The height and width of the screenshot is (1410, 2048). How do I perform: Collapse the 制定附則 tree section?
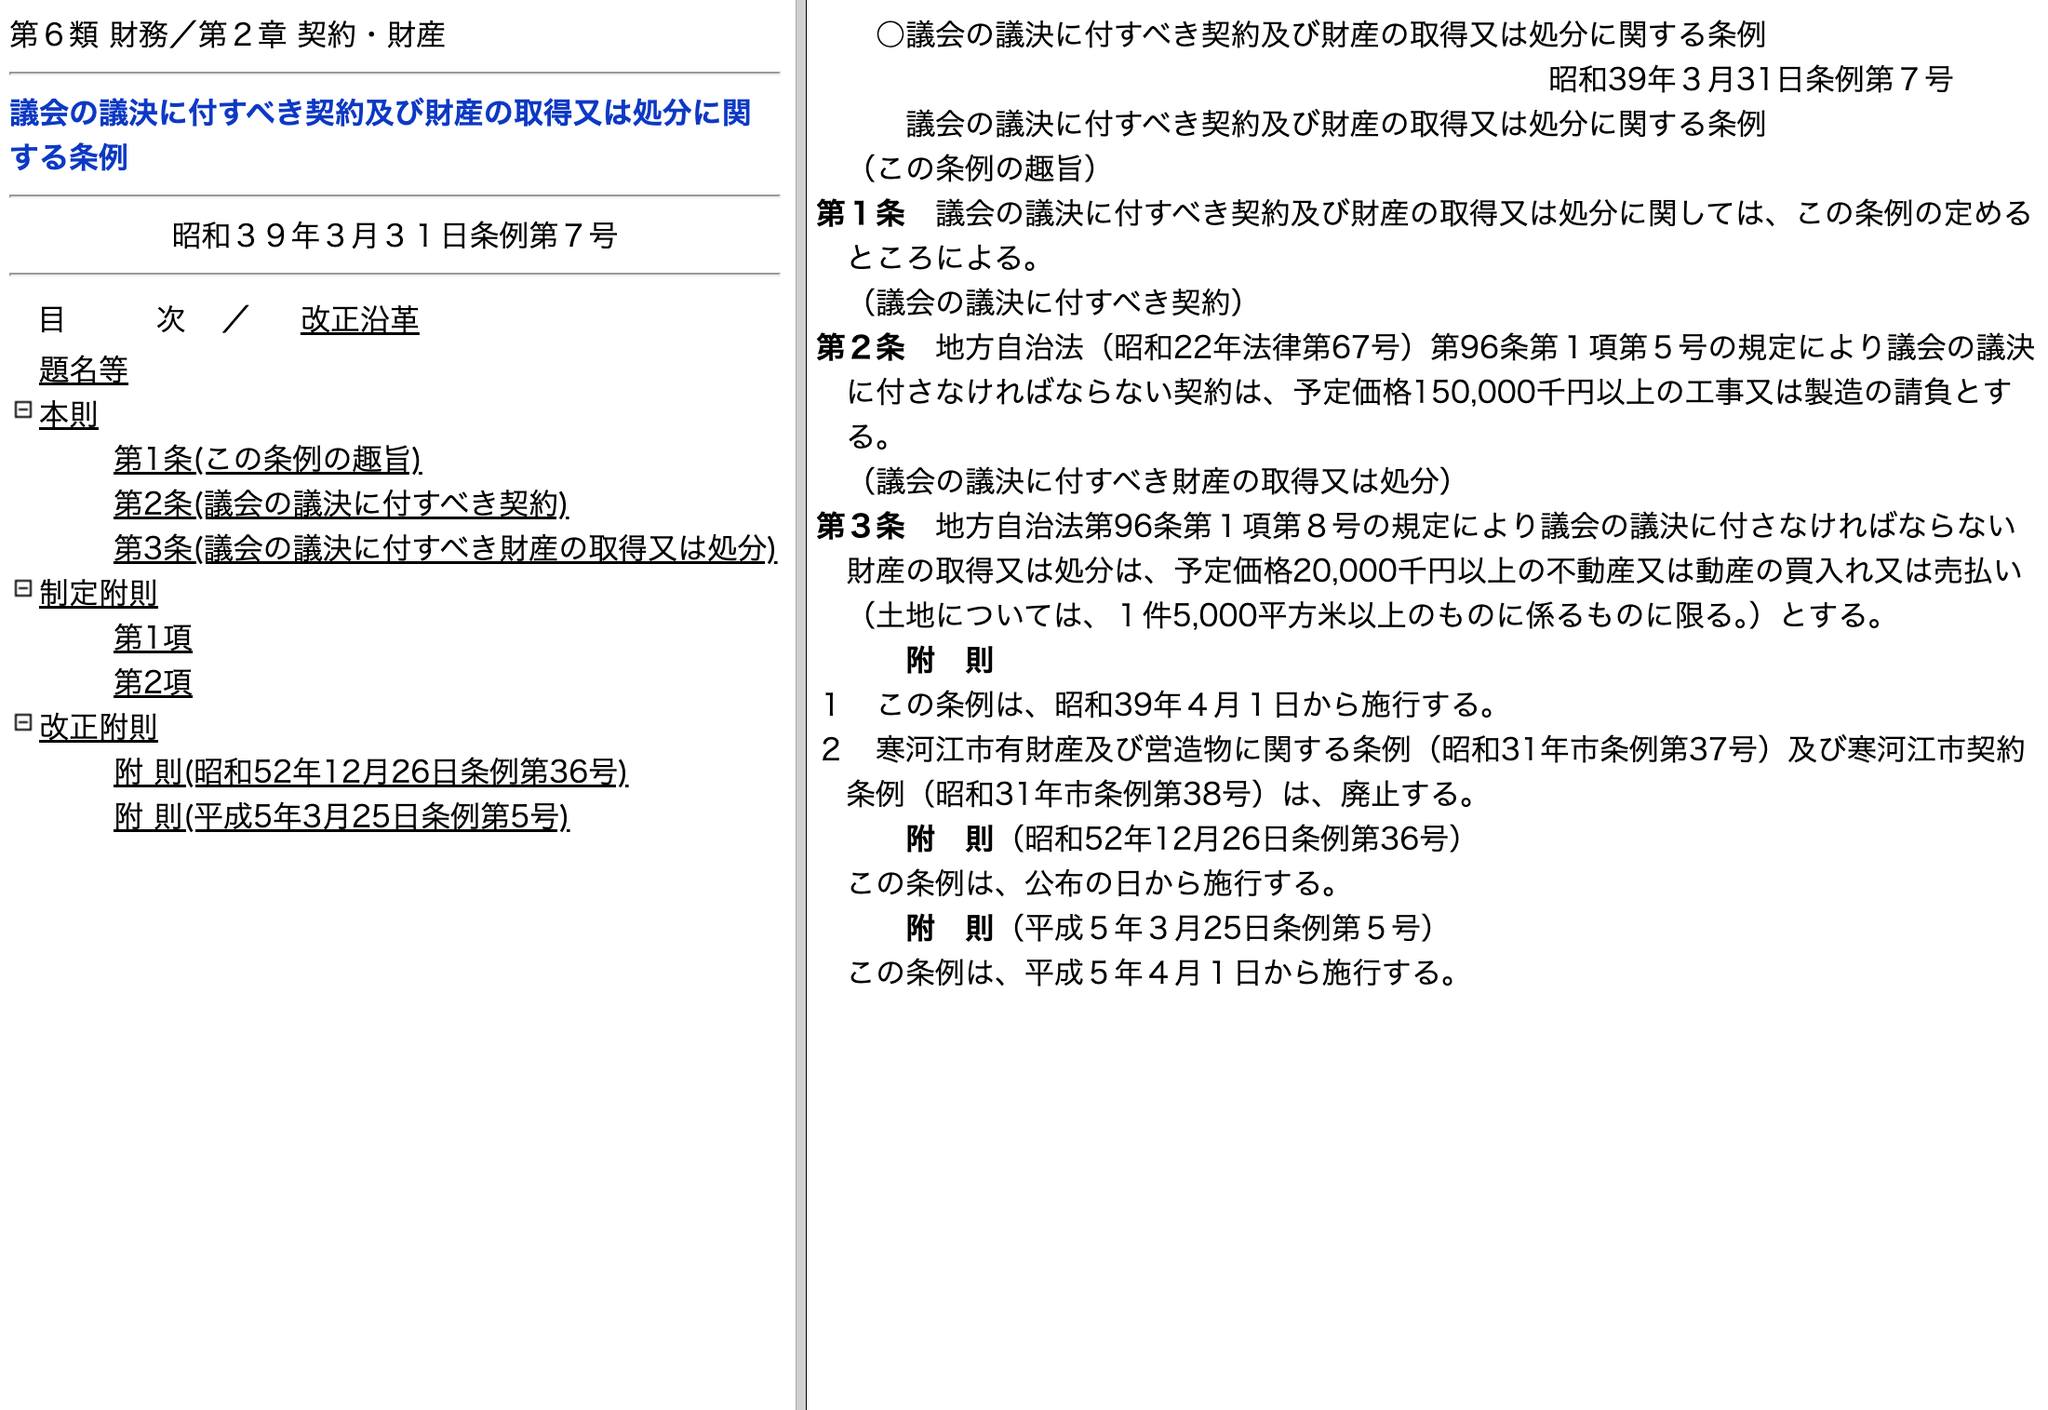pyautogui.click(x=23, y=589)
